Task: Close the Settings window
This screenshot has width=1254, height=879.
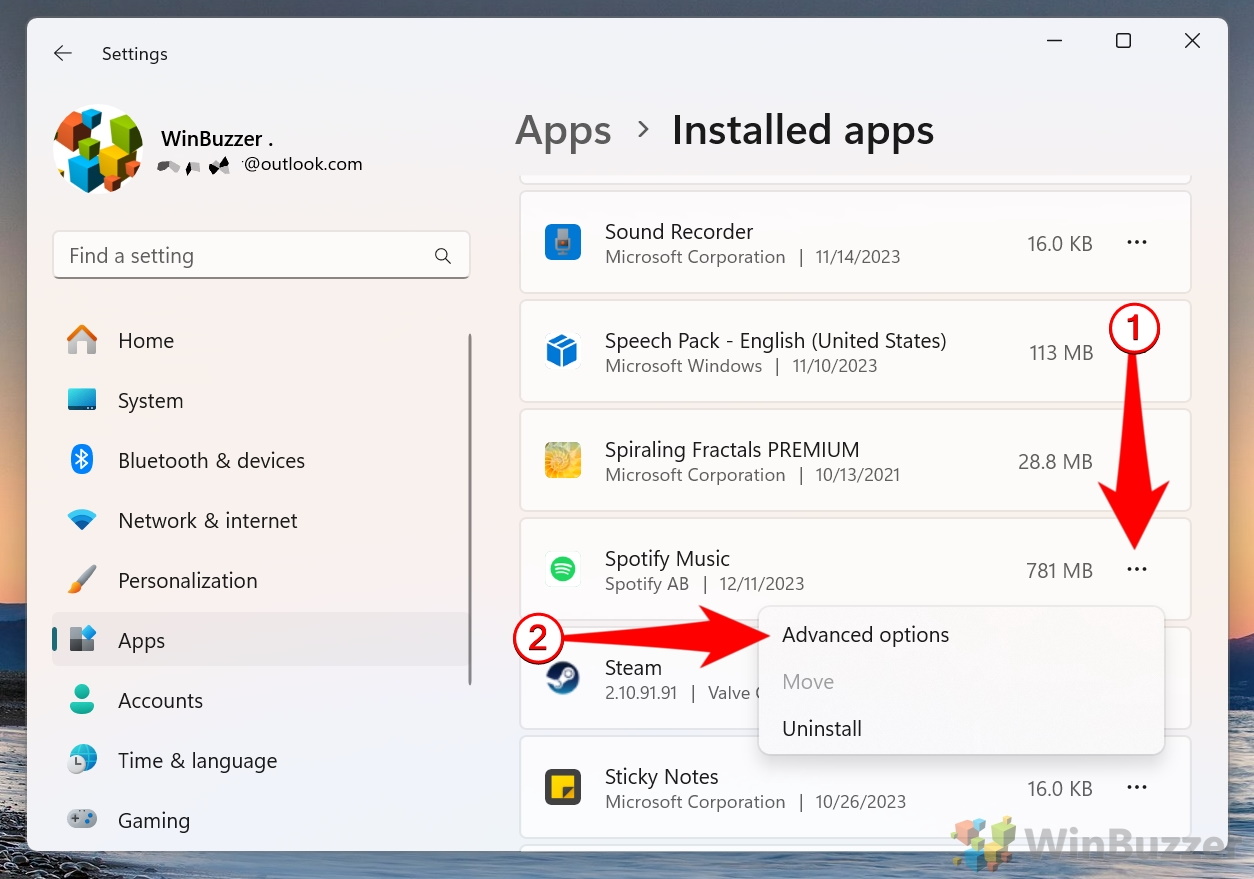Action: [1192, 41]
